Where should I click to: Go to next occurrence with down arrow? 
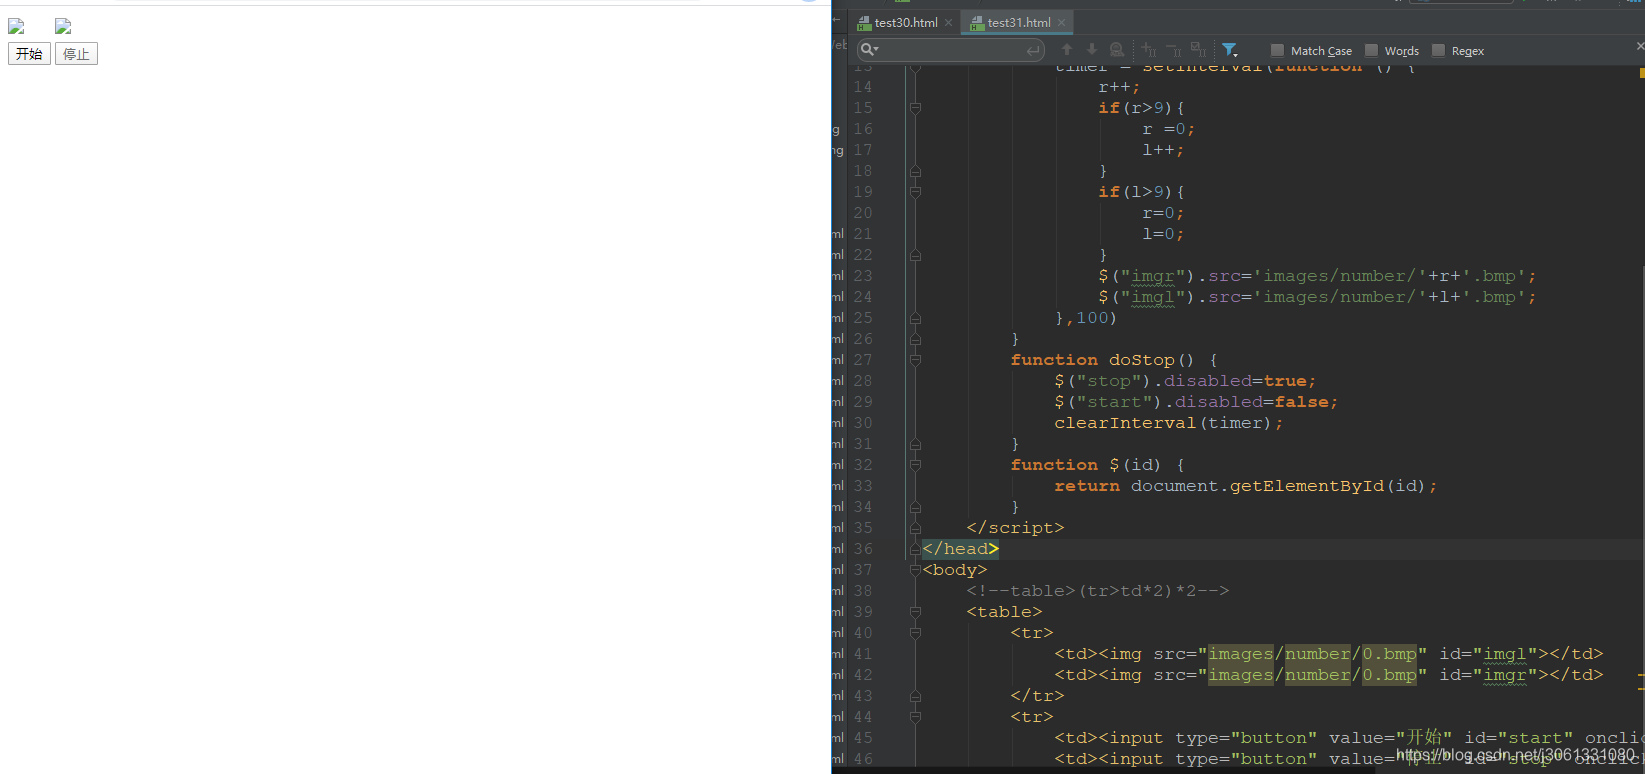point(1092,50)
